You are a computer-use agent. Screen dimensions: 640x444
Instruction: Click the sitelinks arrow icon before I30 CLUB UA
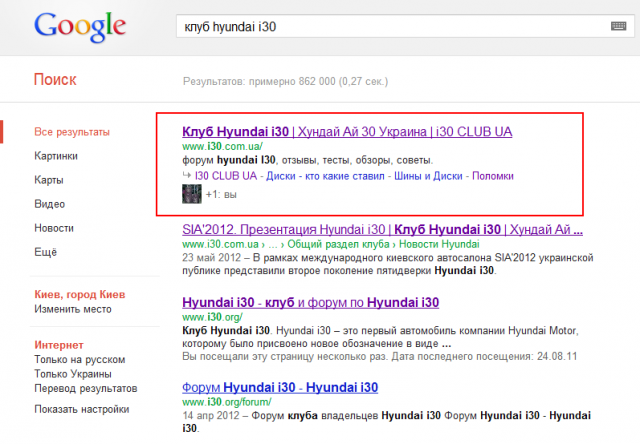[x=187, y=175]
